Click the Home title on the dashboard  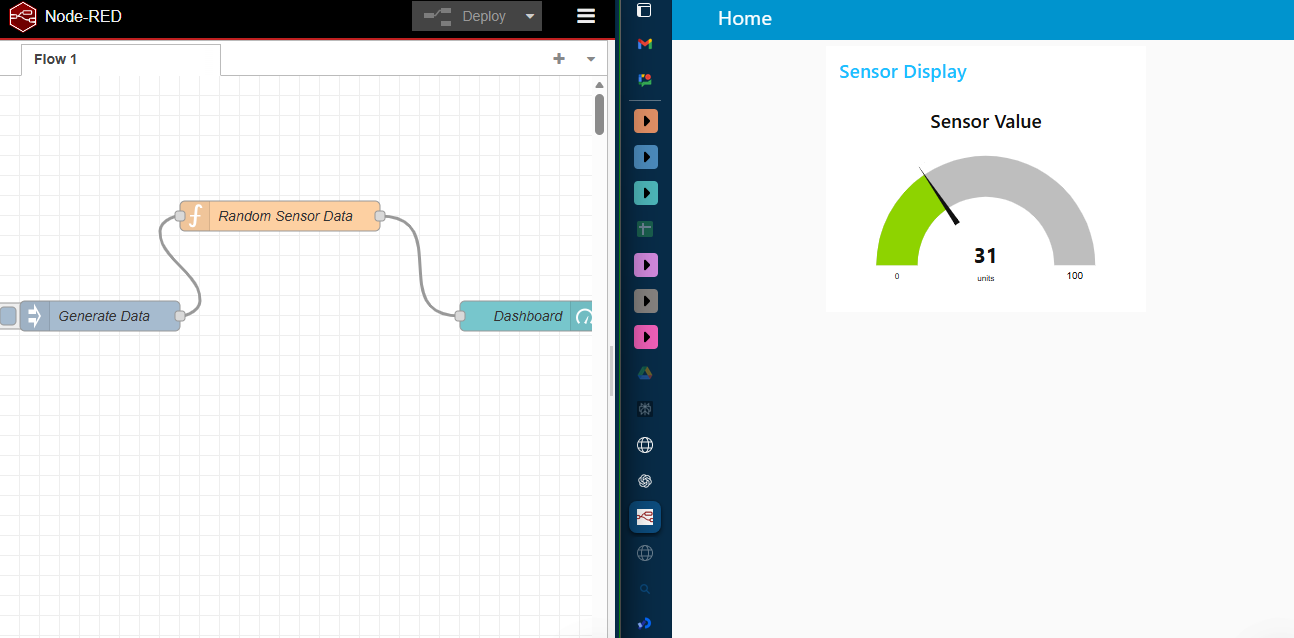pos(744,18)
